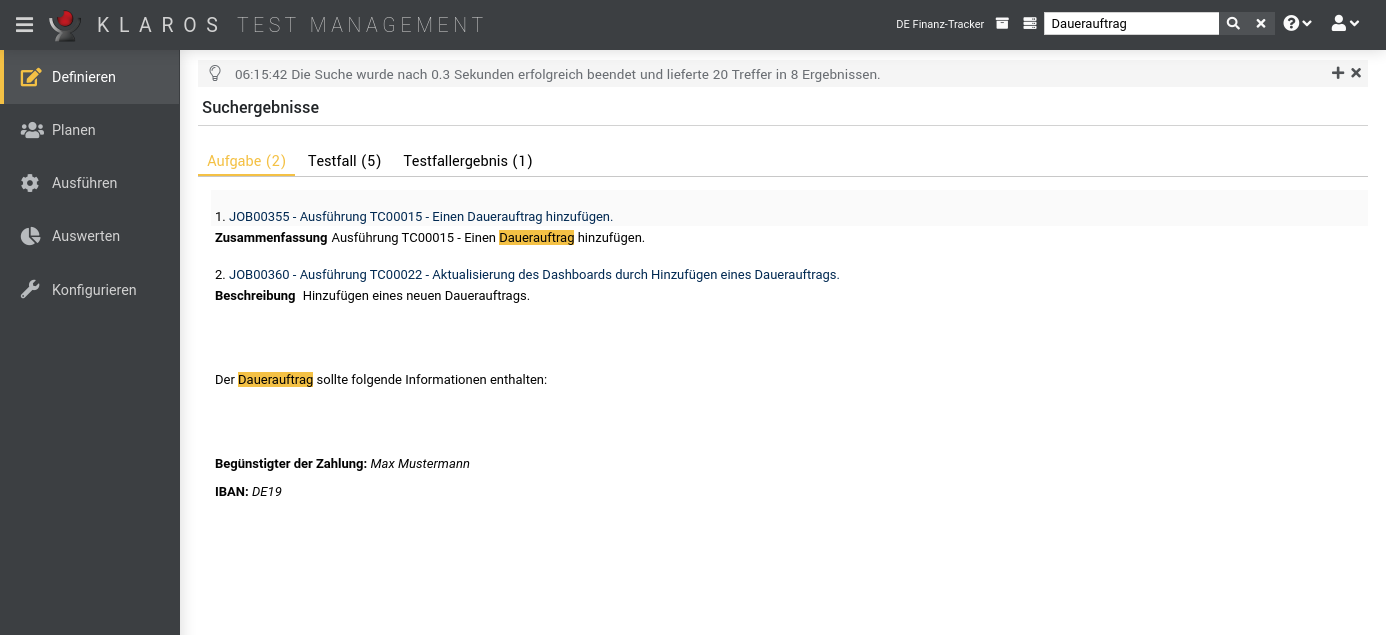Open the Ausführen sidebar section
1386x635 pixels.
click(90, 183)
